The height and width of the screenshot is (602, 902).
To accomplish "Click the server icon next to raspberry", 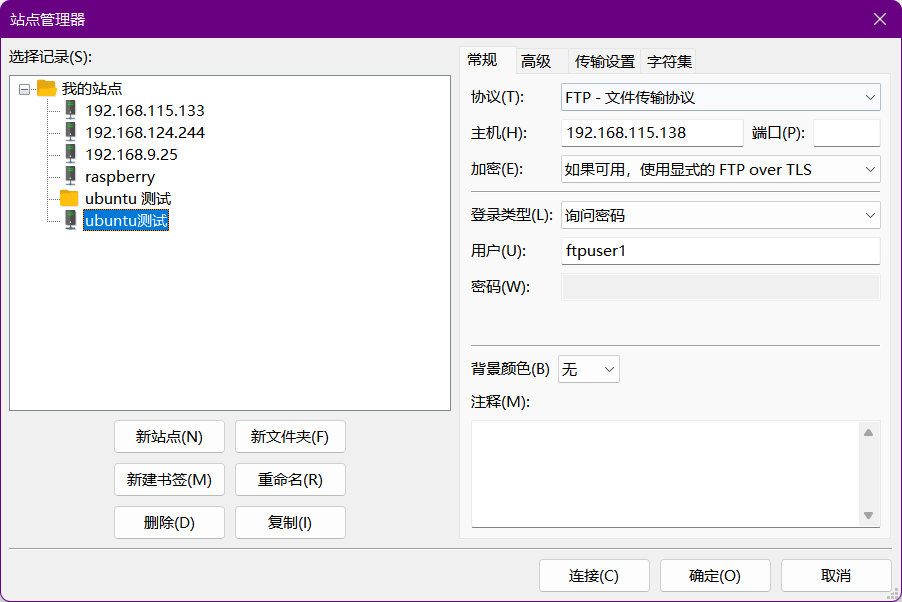I will coord(70,177).
